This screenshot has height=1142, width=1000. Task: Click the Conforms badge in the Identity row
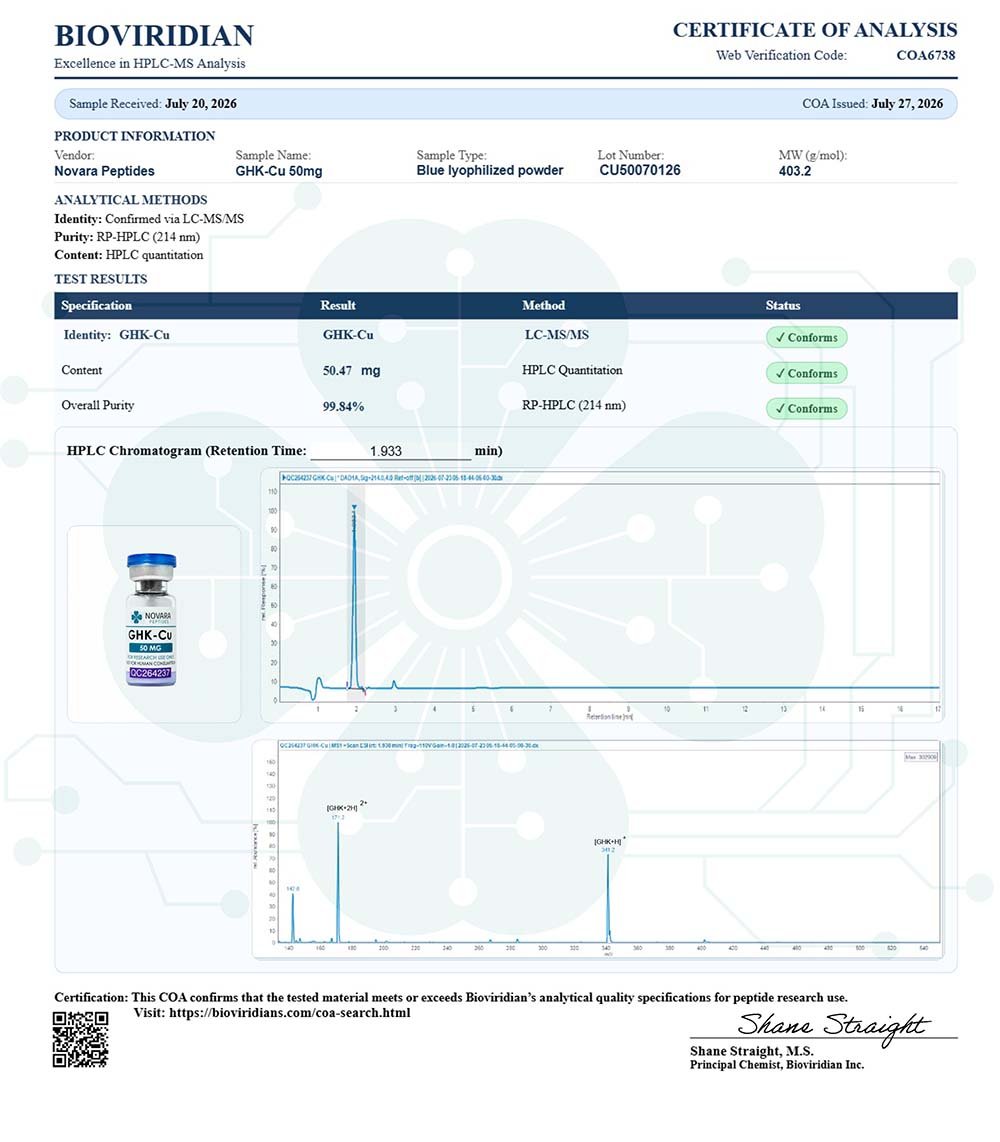(x=806, y=337)
